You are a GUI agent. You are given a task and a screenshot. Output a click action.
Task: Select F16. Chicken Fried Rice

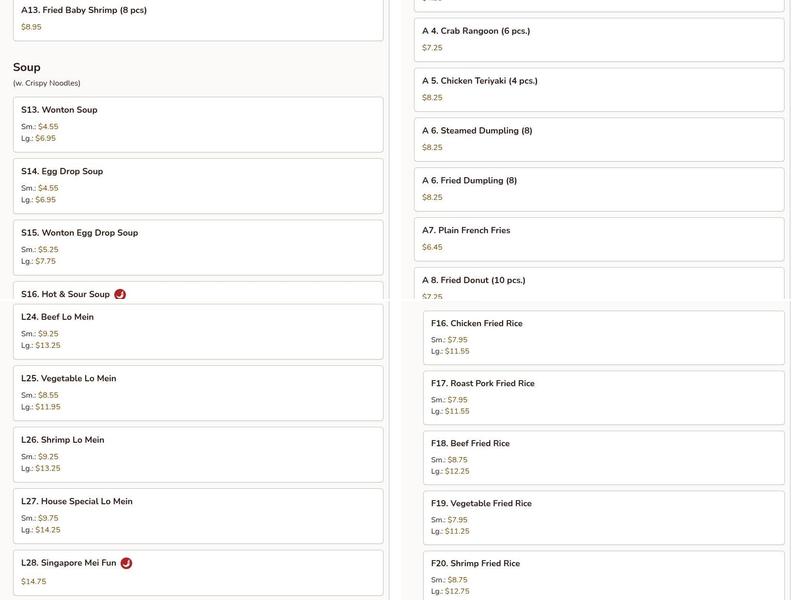pyautogui.click(x=603, y=337)
